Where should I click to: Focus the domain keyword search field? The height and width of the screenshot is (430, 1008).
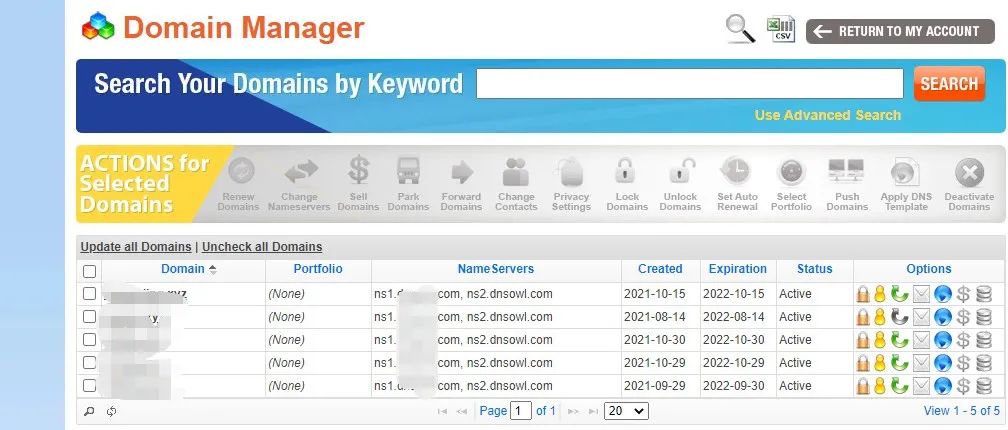point(690,84)
